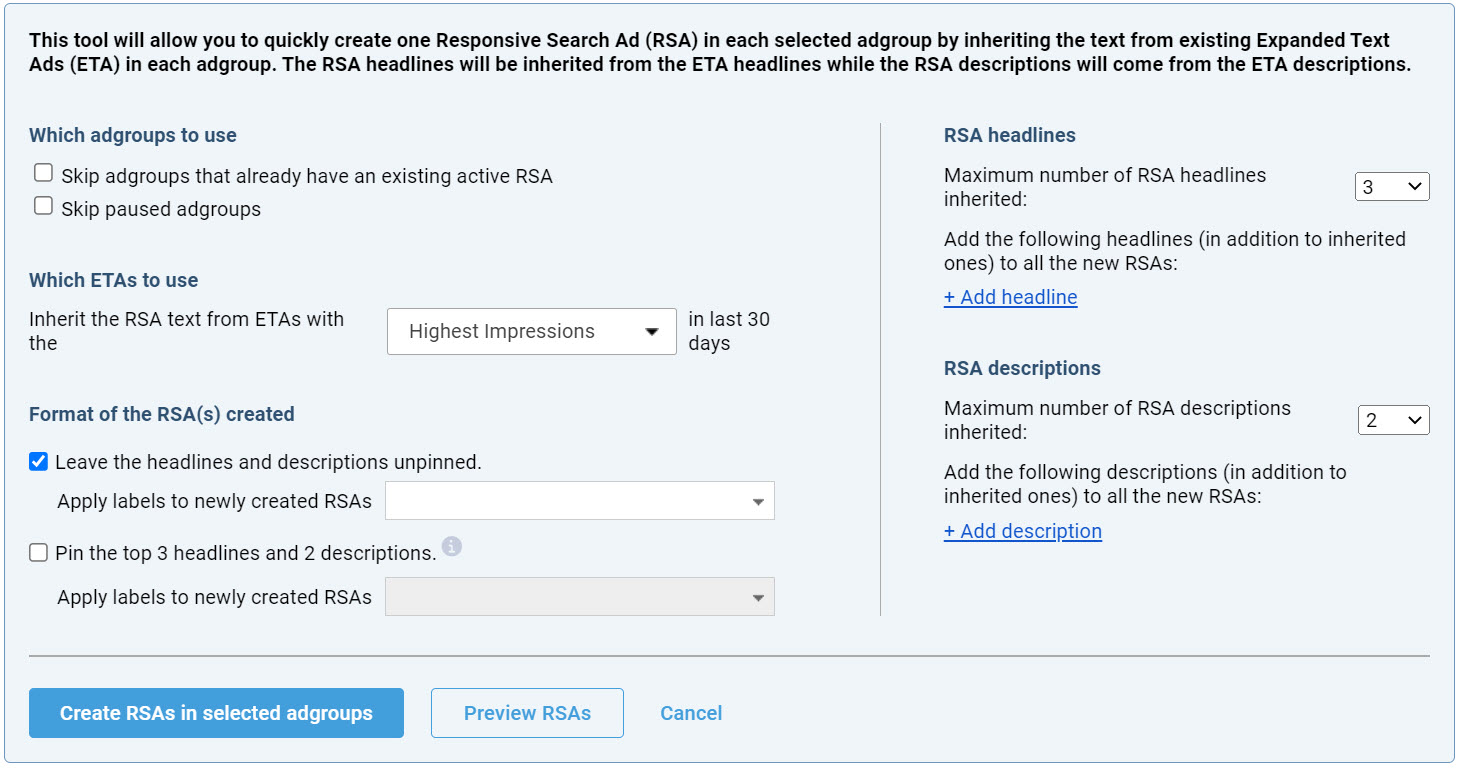This screenshot has height=774, width=1463.
Task: Expand maximum RSA headlines inherited selector
Action: [x=1391, y=187]
